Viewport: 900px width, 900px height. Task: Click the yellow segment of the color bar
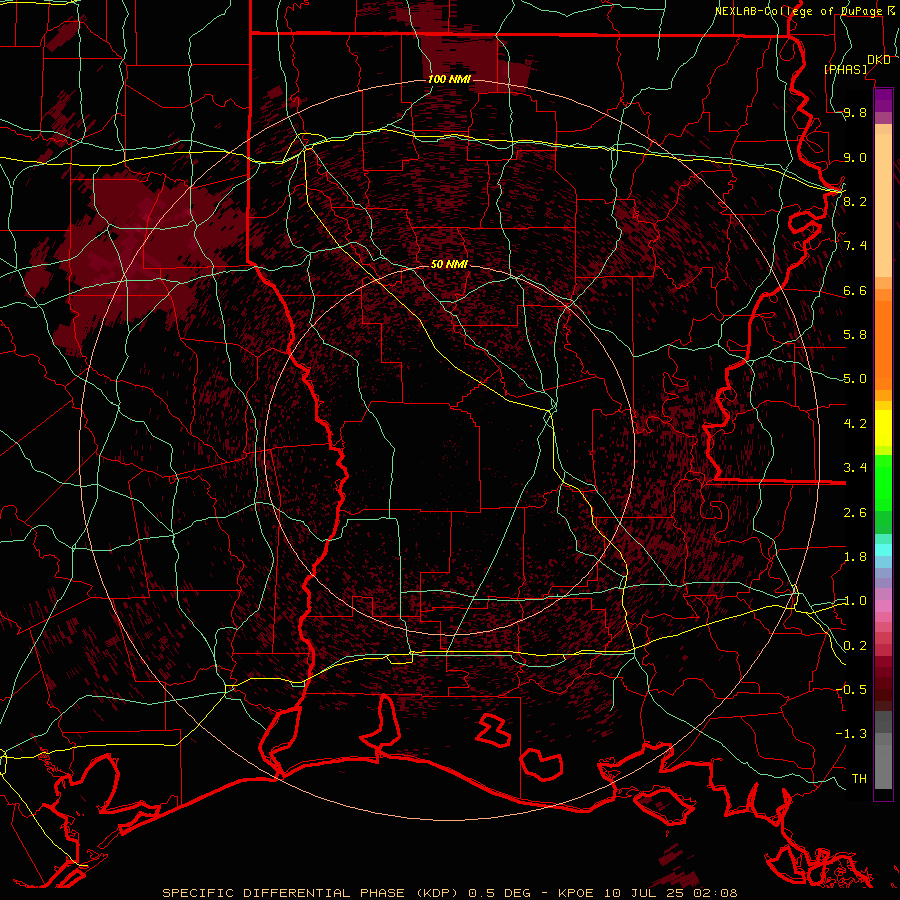[x=883, y=428]
